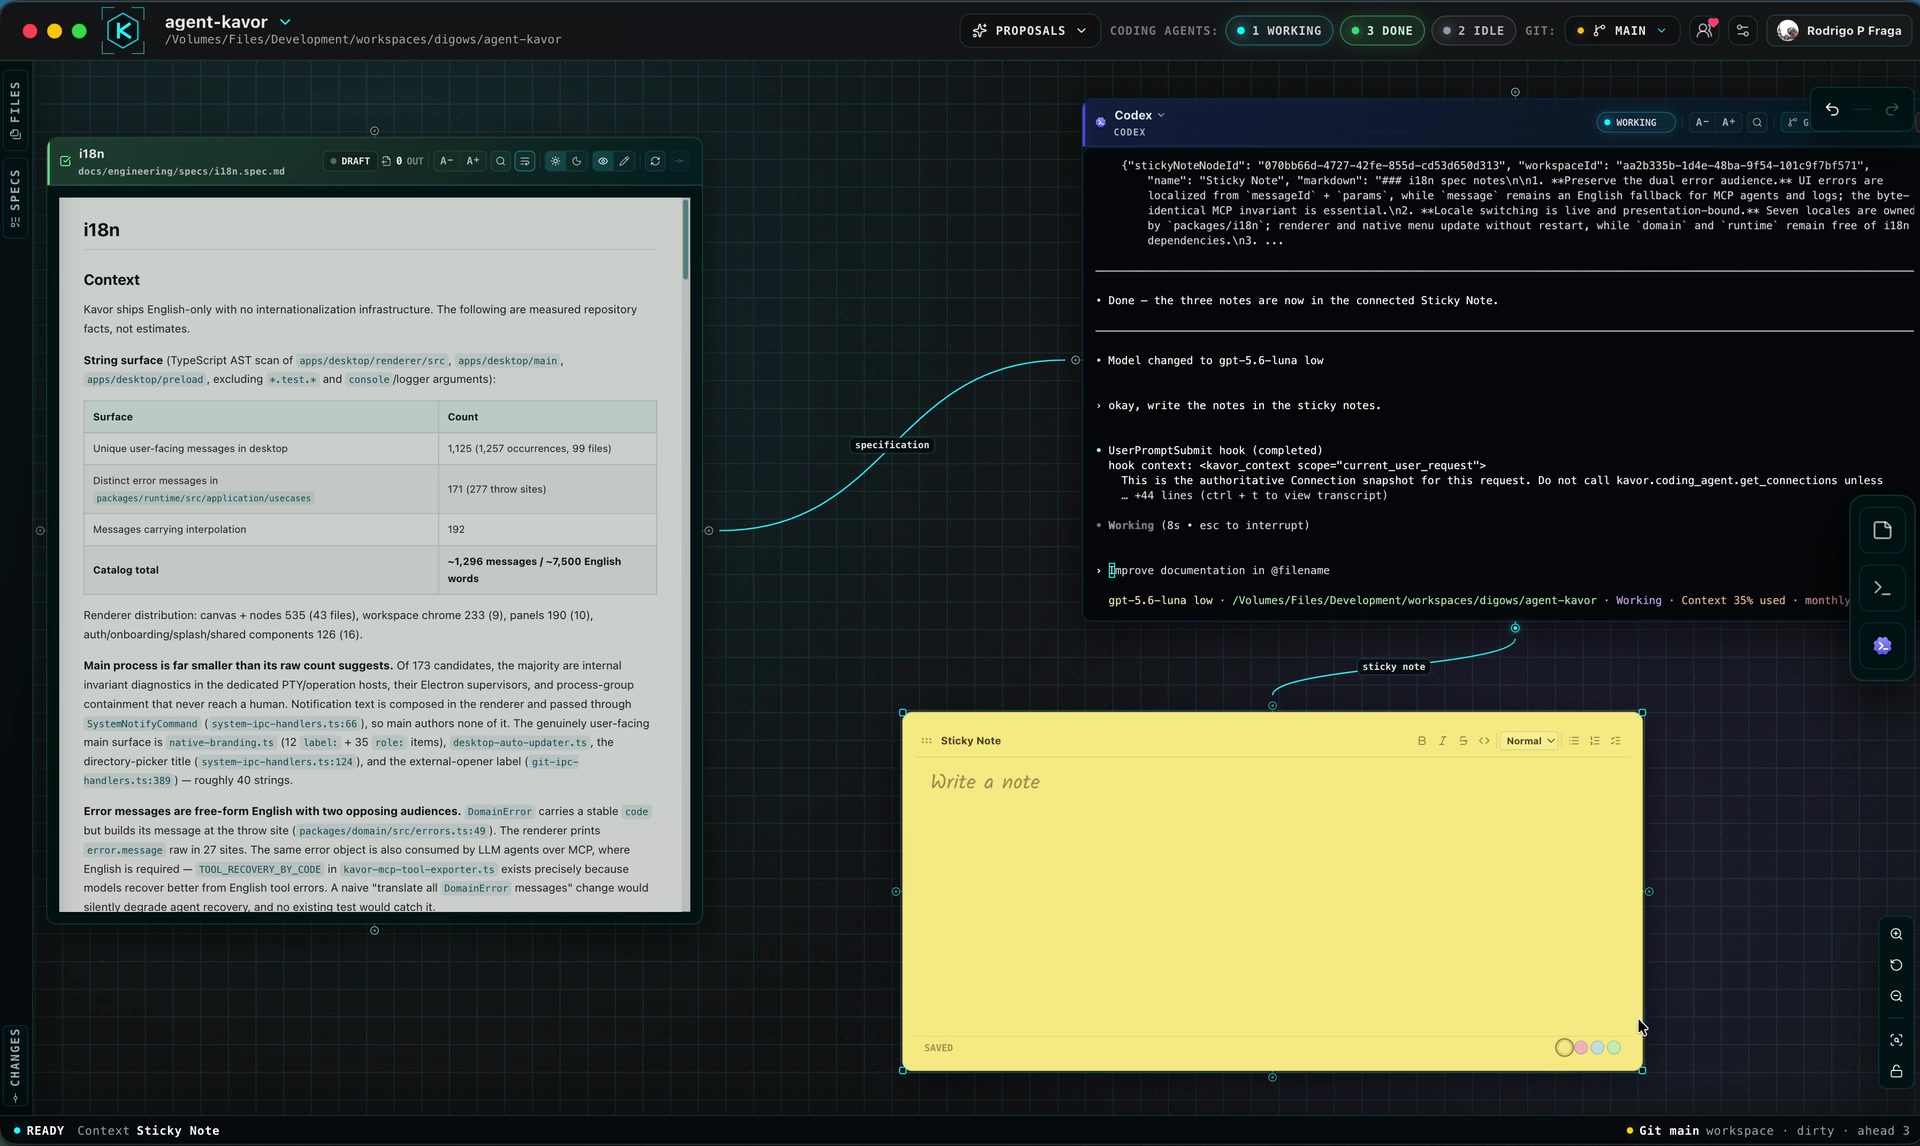Switch i18n spec to light theme

tap(555, 161)
